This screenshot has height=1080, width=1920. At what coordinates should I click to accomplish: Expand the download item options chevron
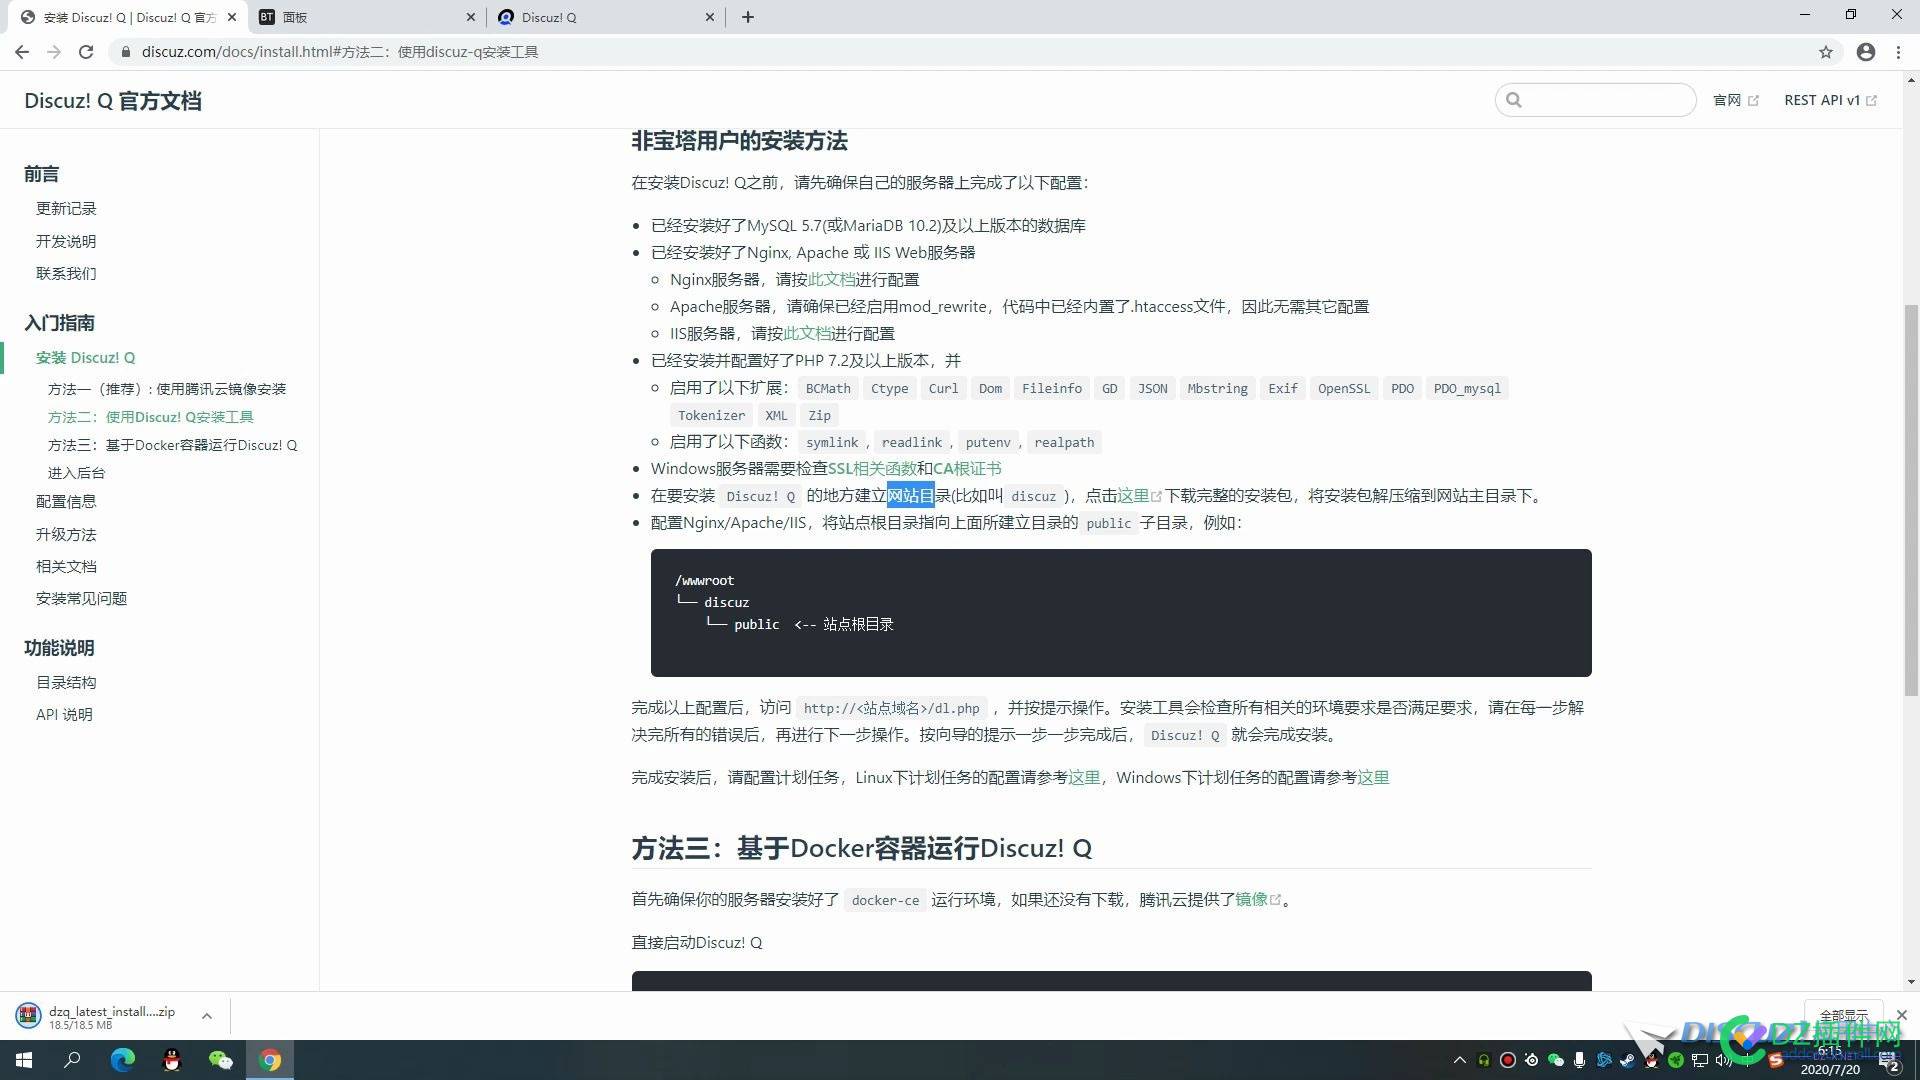tap(207, 1016)
